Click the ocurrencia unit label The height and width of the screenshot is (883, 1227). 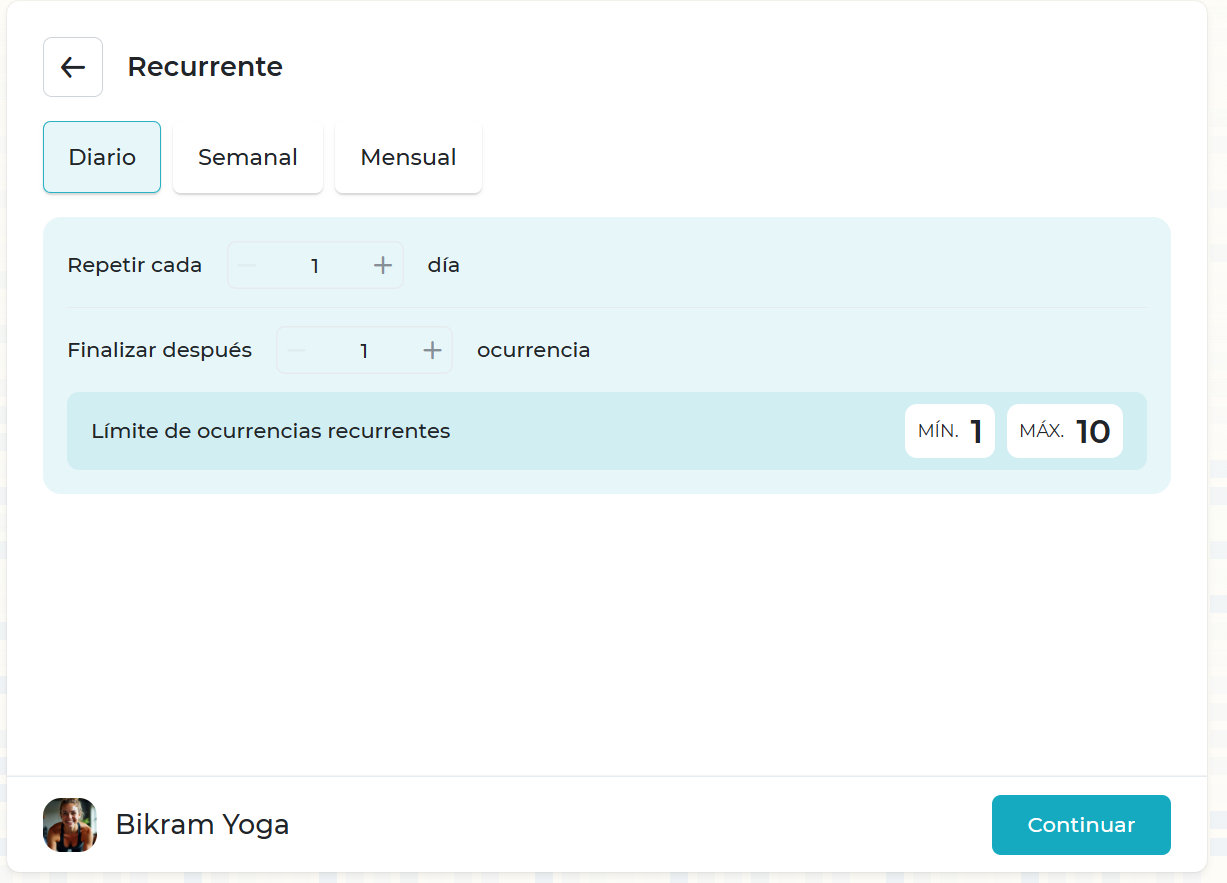(533, 350)
